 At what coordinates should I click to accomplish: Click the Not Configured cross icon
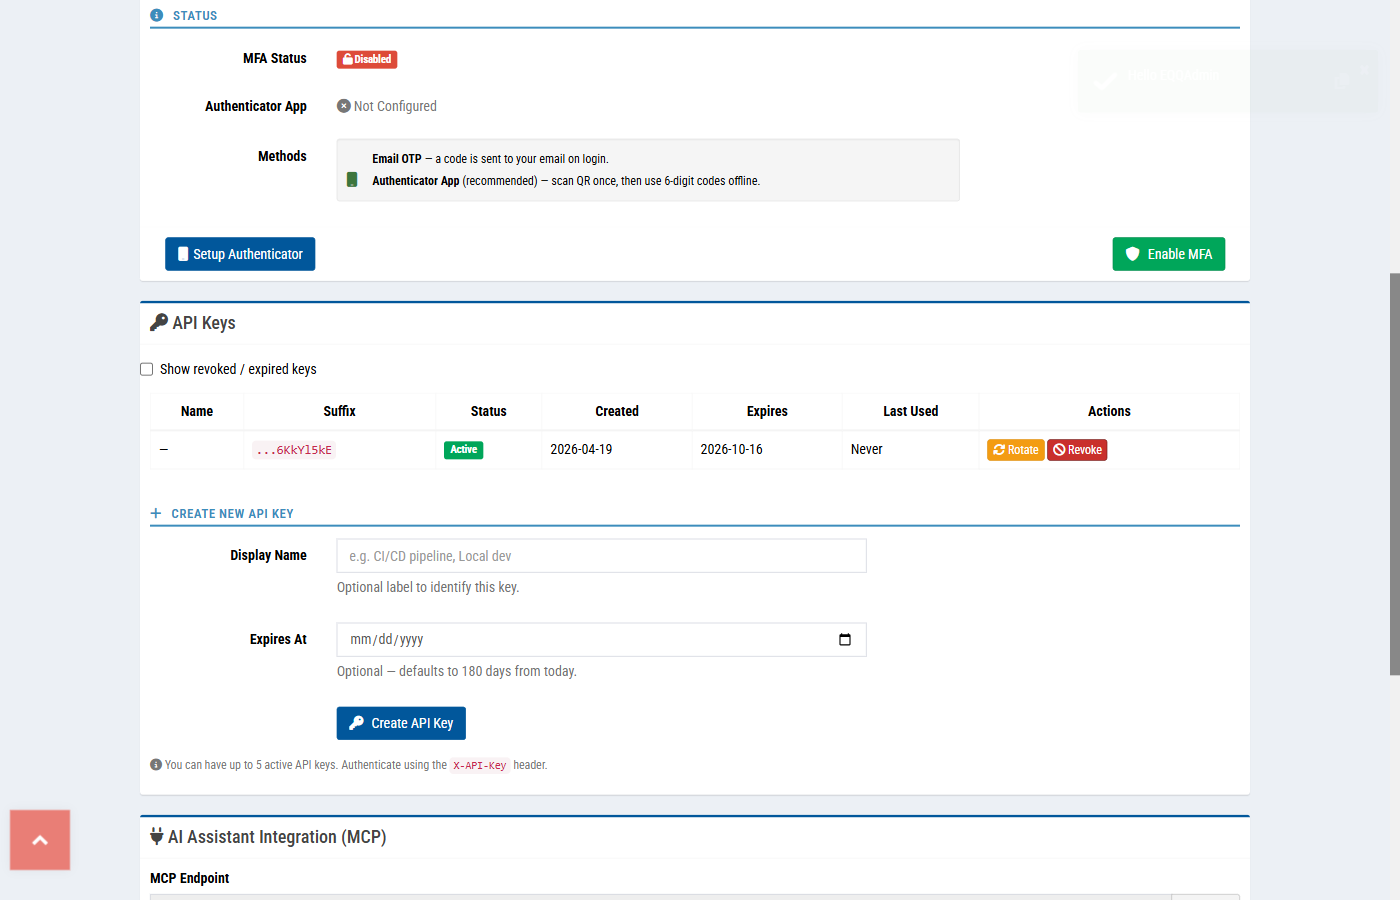[344, 106]
